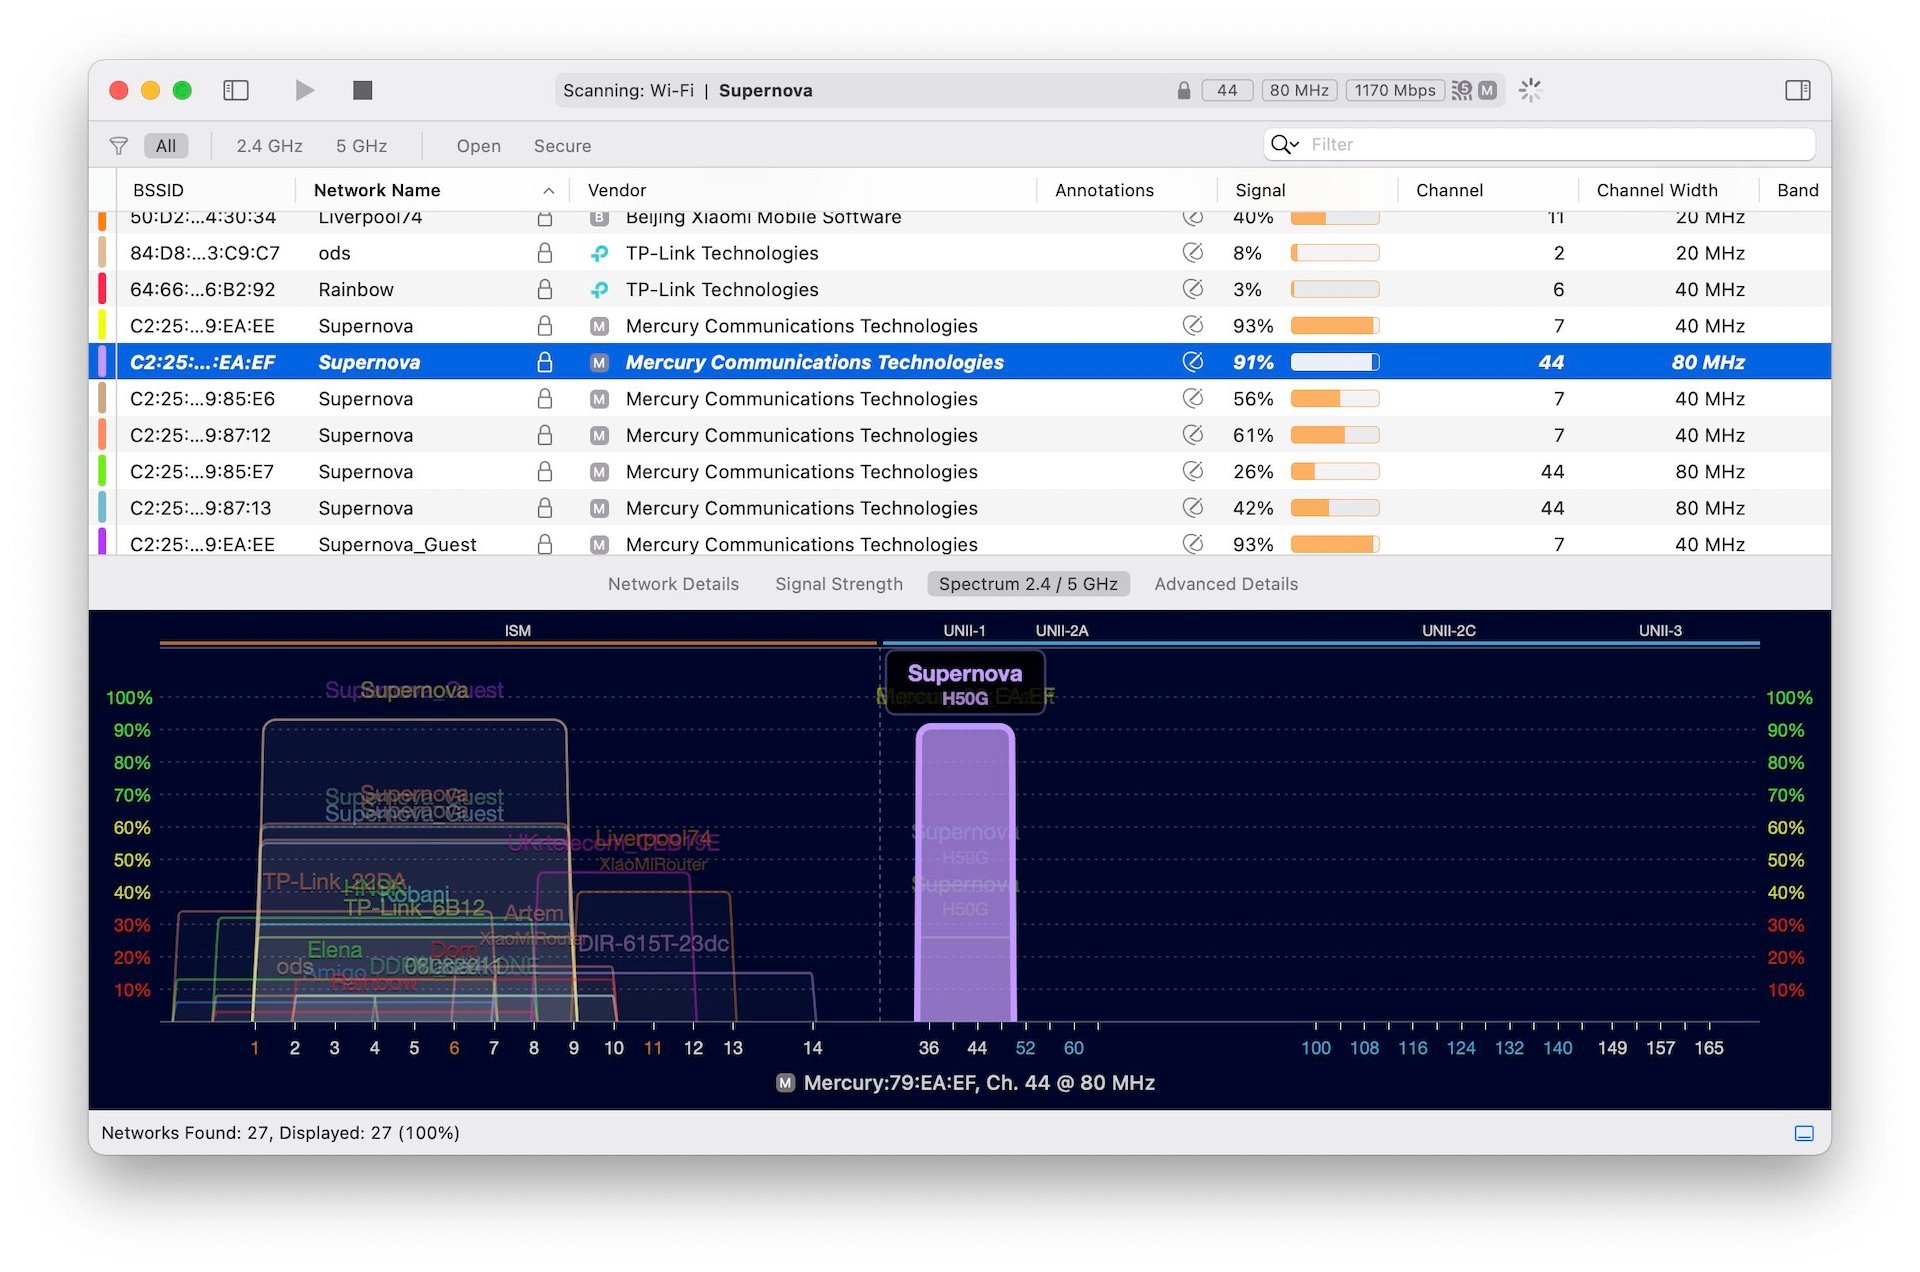Click annotation icon in Rainbow row
Viewport: 1920px width, 1272px height.
pyautogui.click(x=1192, y=289)
